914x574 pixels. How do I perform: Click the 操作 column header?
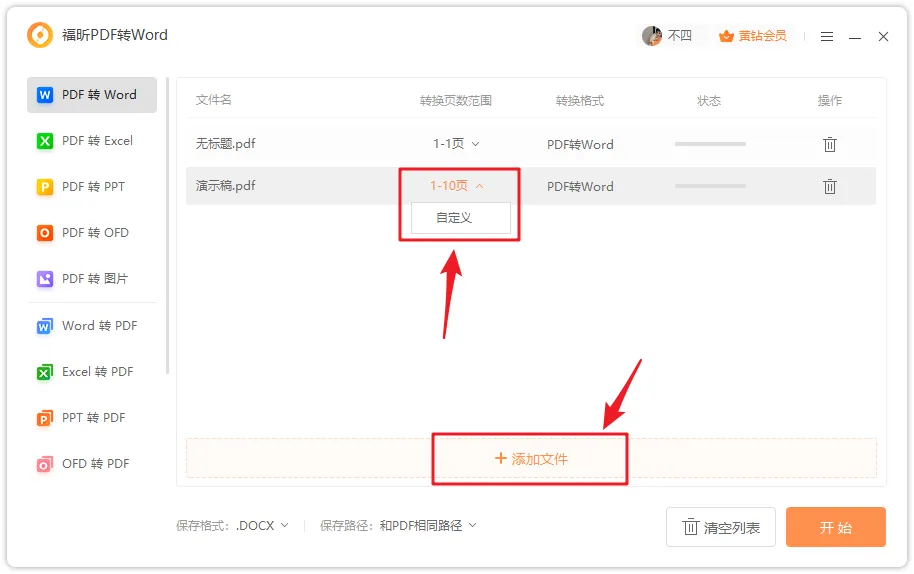pos(829,101)
